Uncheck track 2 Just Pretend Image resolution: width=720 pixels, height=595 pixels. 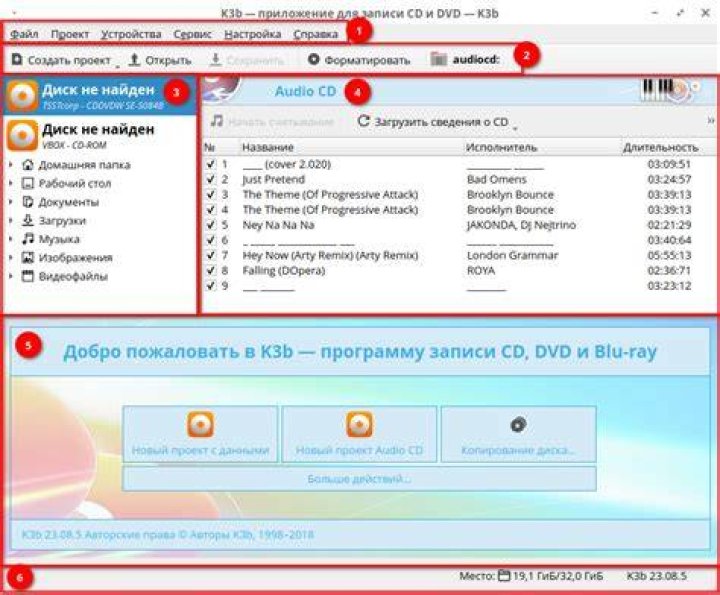(x=210, y=179)
